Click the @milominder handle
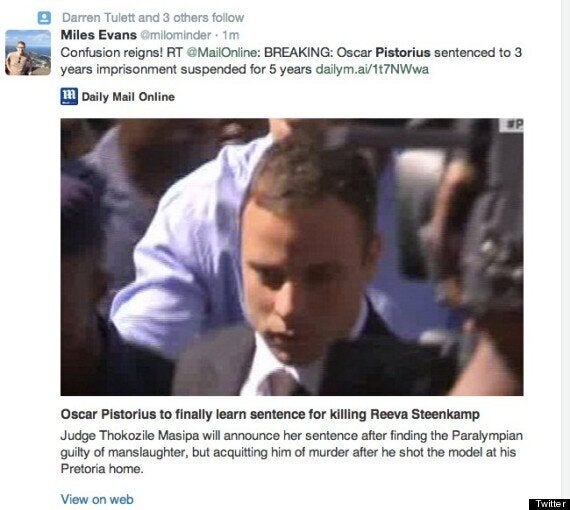570x510 pixels. (x=176, y=35)
